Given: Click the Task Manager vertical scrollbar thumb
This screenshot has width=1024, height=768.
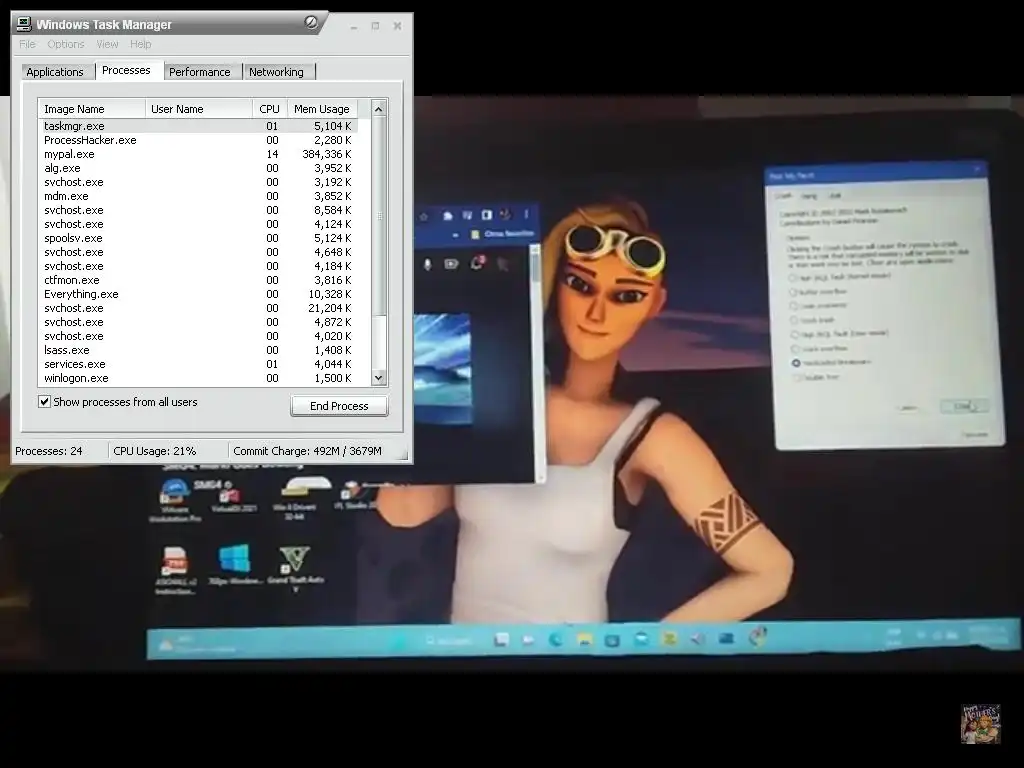Looking at the screenshot, I should tap(379, 216).
